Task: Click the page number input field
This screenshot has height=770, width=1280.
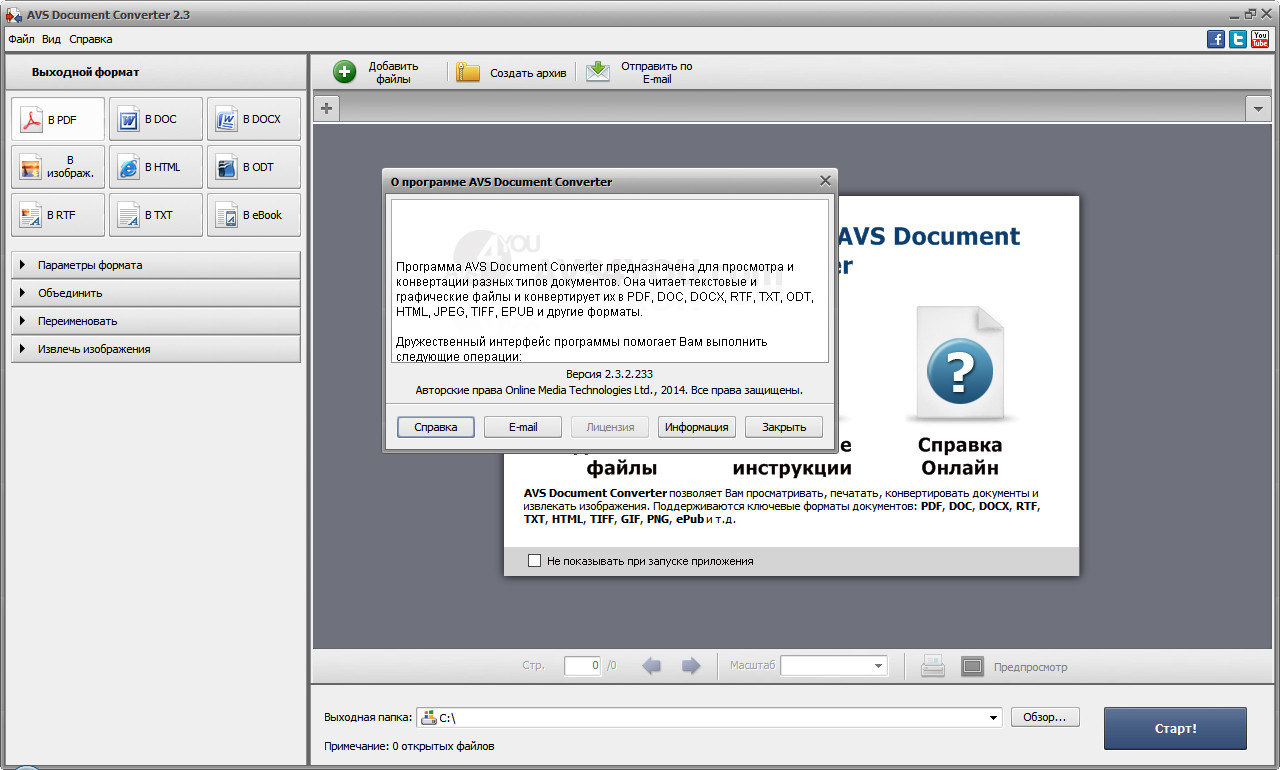Action: pos(582,666)
